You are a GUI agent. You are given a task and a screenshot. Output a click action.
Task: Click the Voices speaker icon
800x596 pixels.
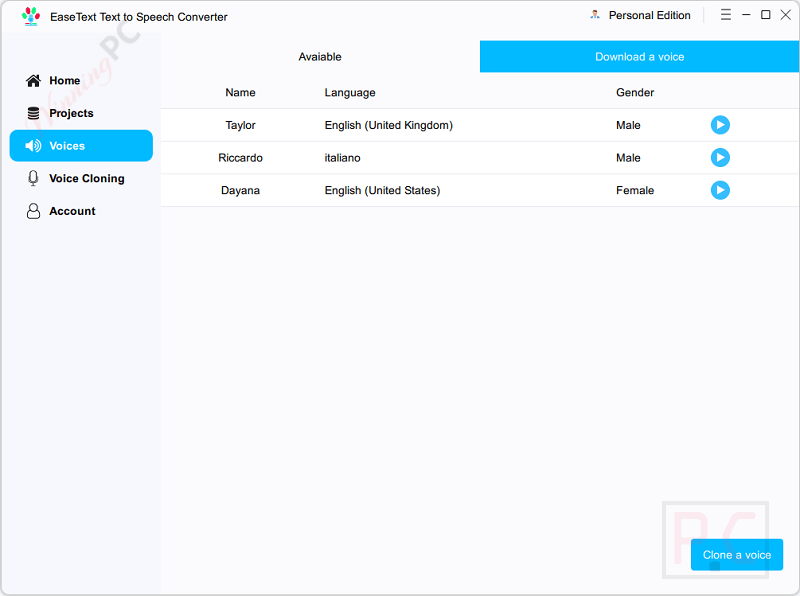tap(34, 146)
